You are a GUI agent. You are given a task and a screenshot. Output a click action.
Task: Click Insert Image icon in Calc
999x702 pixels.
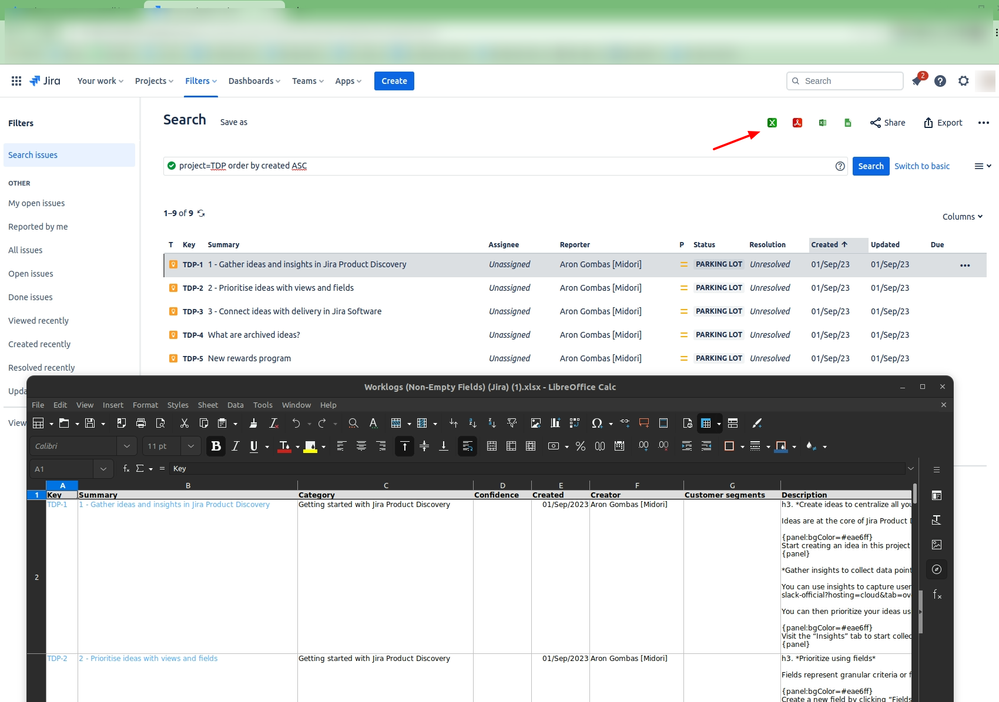pos(535,423)
